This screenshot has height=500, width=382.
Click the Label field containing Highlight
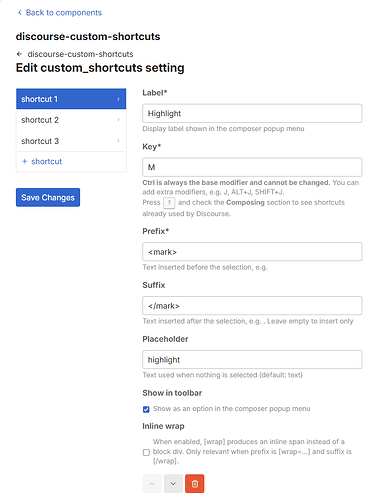click(252, 113)
